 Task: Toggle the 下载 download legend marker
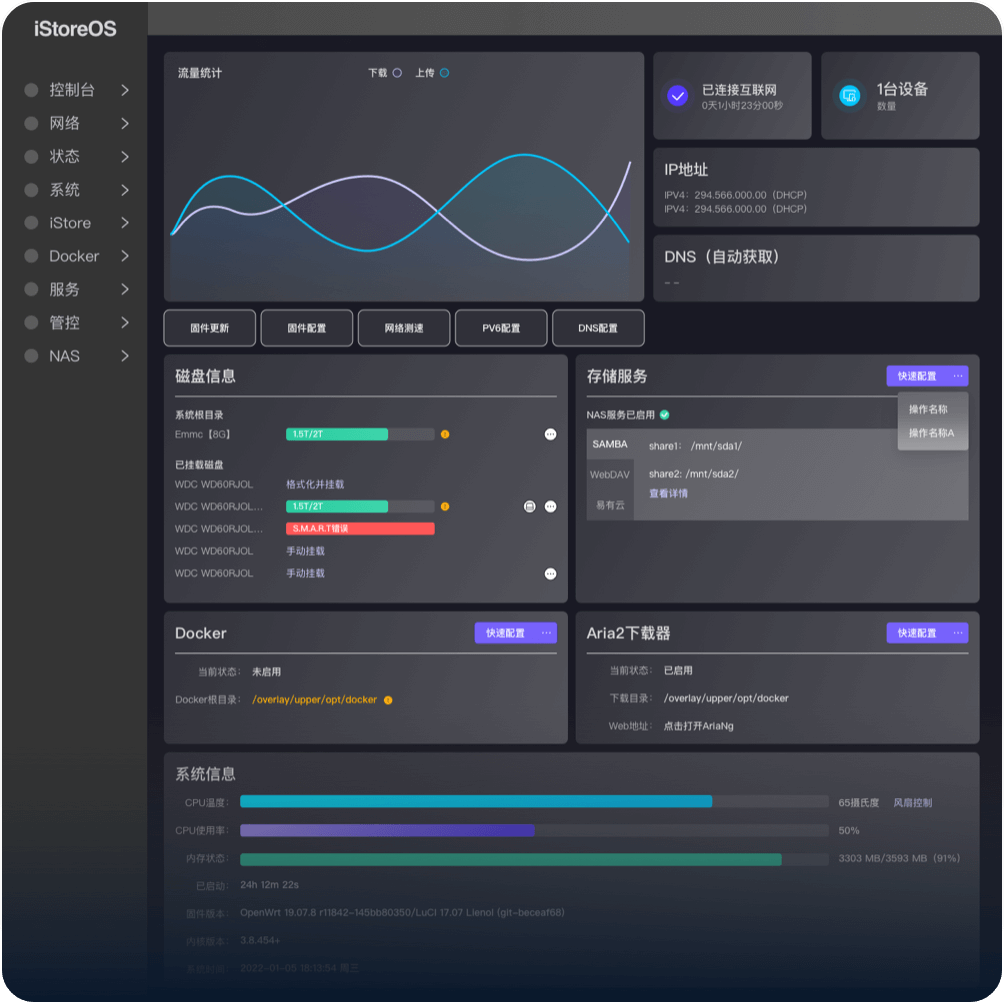click(397, 73)
